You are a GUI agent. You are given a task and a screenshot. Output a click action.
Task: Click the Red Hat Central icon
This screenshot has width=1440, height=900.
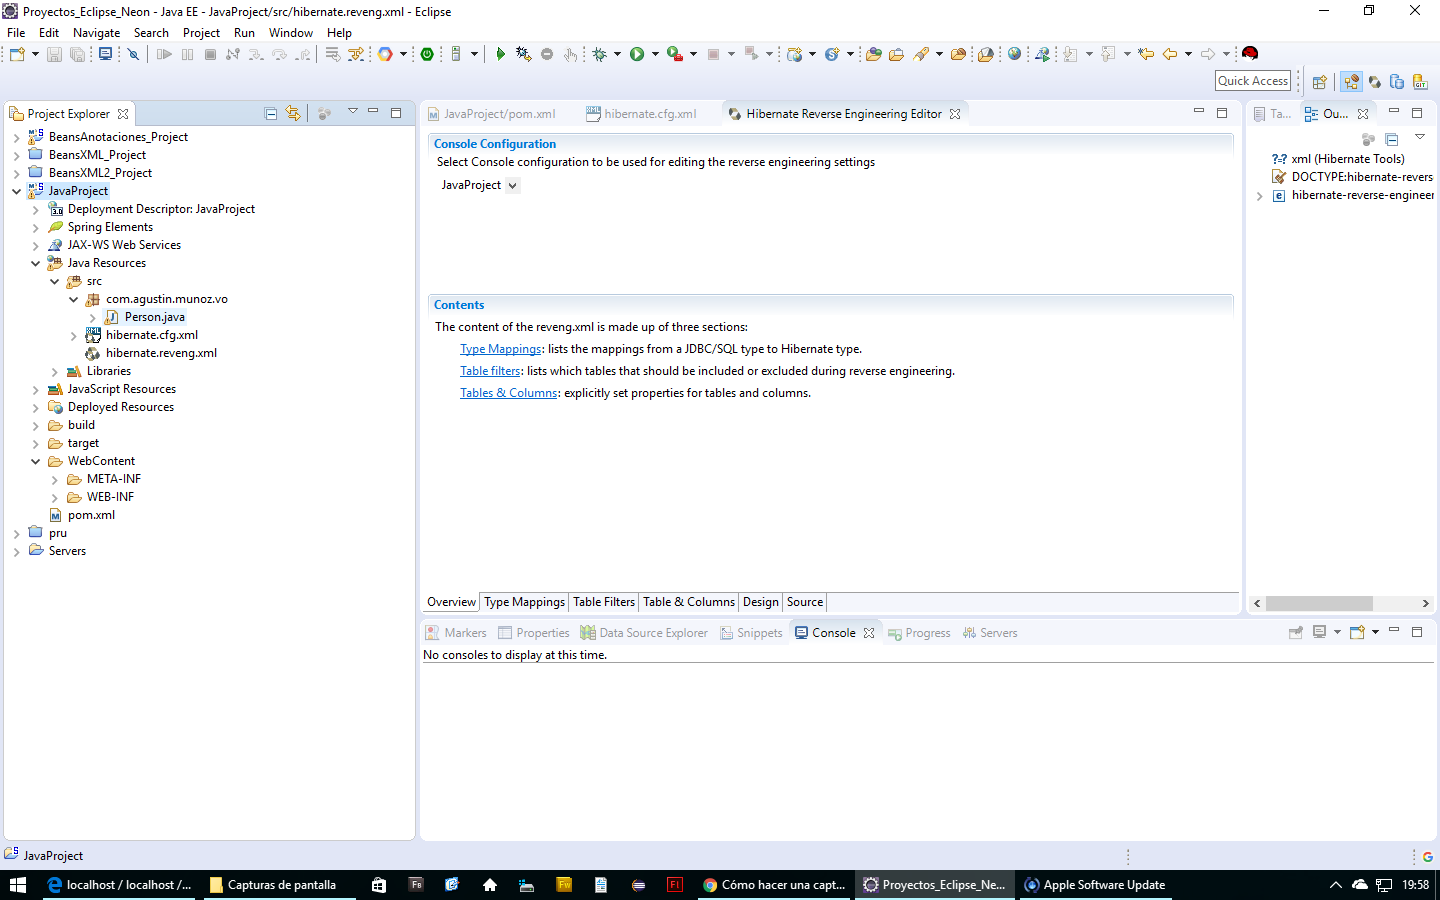[1250, 54]
